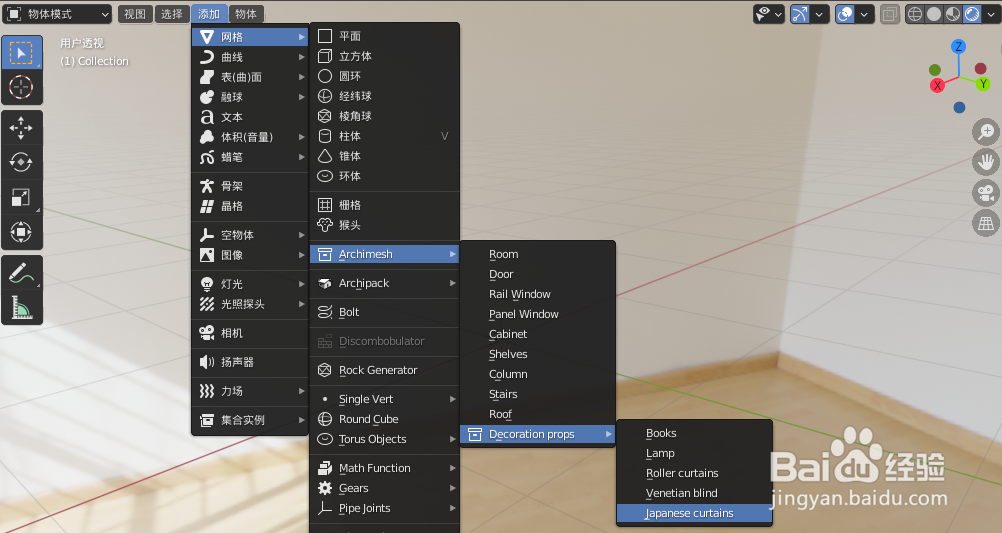Screen dimensions: 1002x533
Task: Toggle camera view with the camera icon
Action: pyautogui.click(x=986, y=193)
